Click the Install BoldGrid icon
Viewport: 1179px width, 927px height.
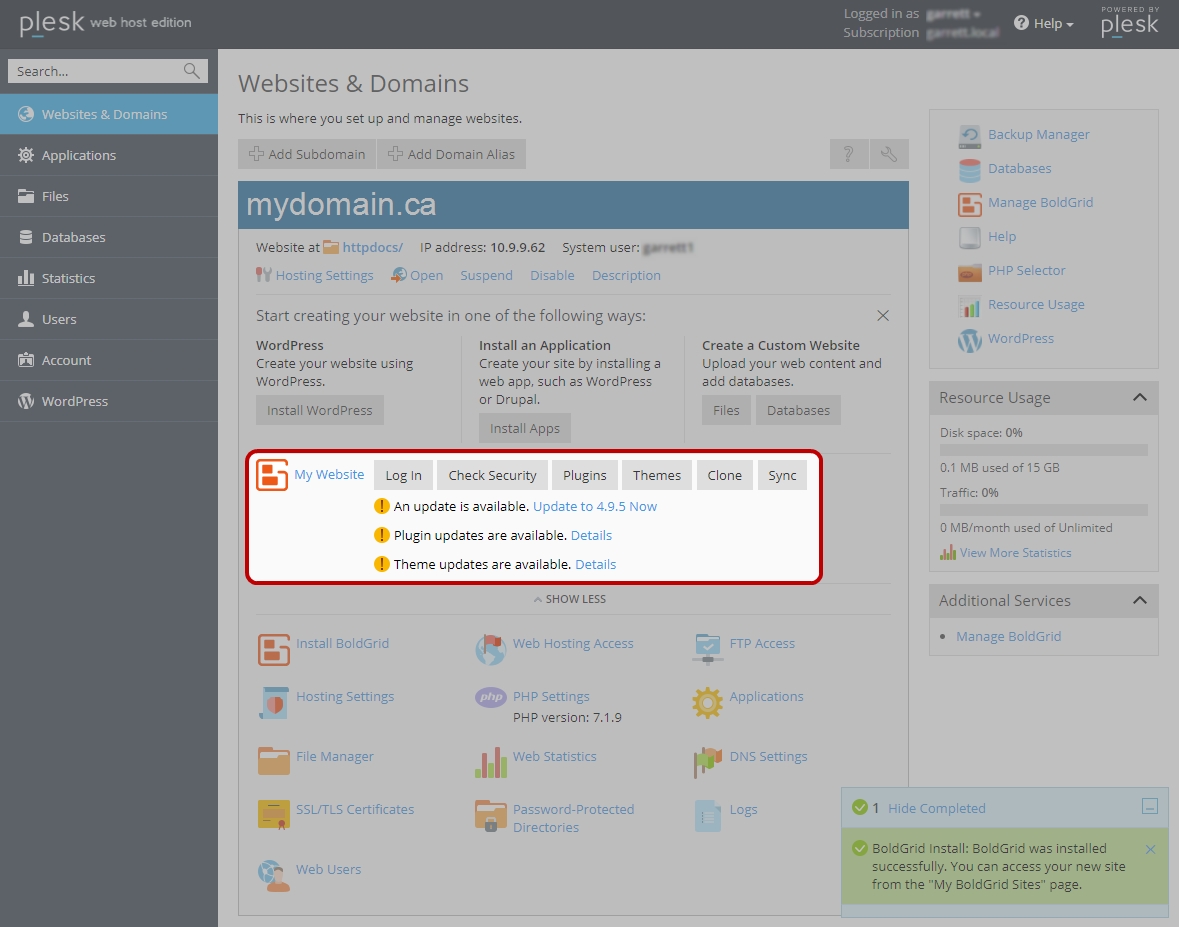click(274, 650)
